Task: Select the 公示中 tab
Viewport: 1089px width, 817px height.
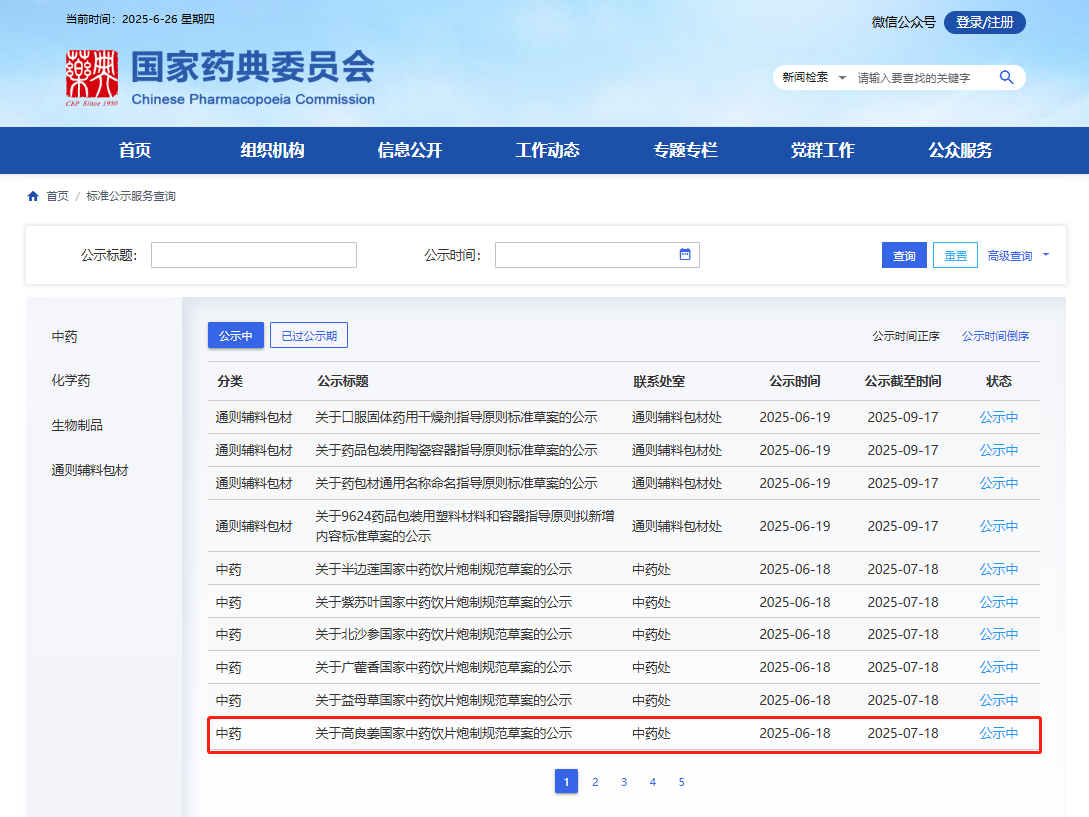Action: pyautogui.click(x=235, y=336)
